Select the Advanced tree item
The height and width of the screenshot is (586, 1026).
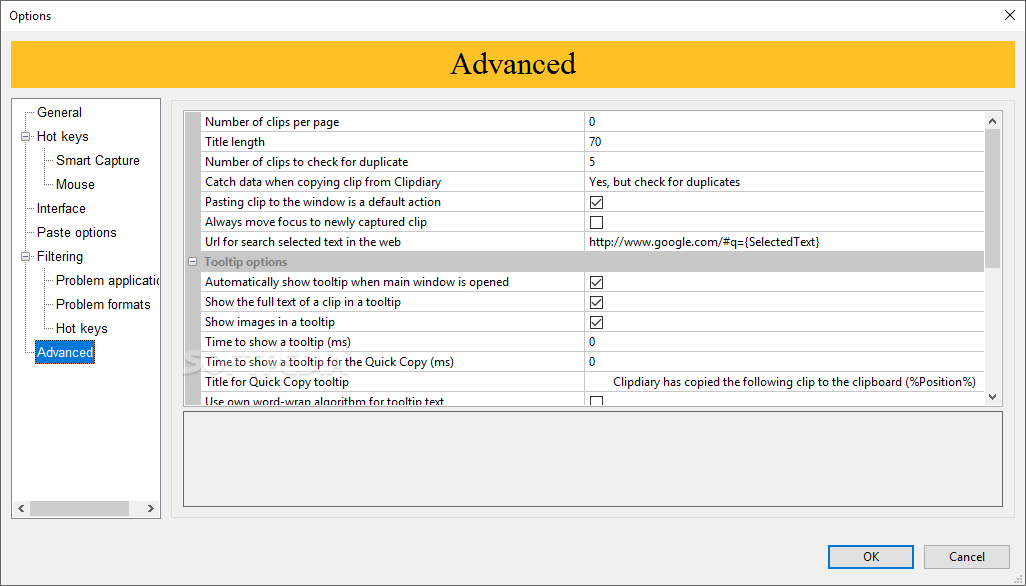click(65, 353)
